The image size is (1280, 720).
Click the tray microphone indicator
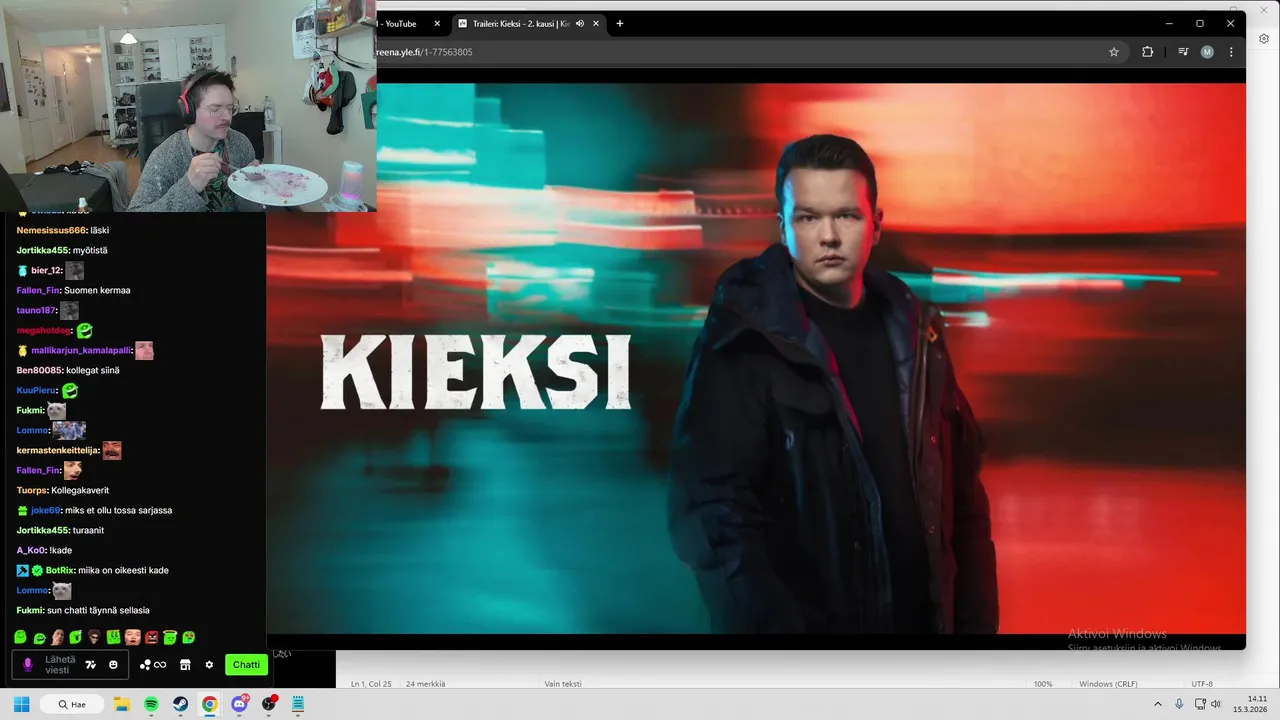pyautogui.click(x=1179, y=704)
